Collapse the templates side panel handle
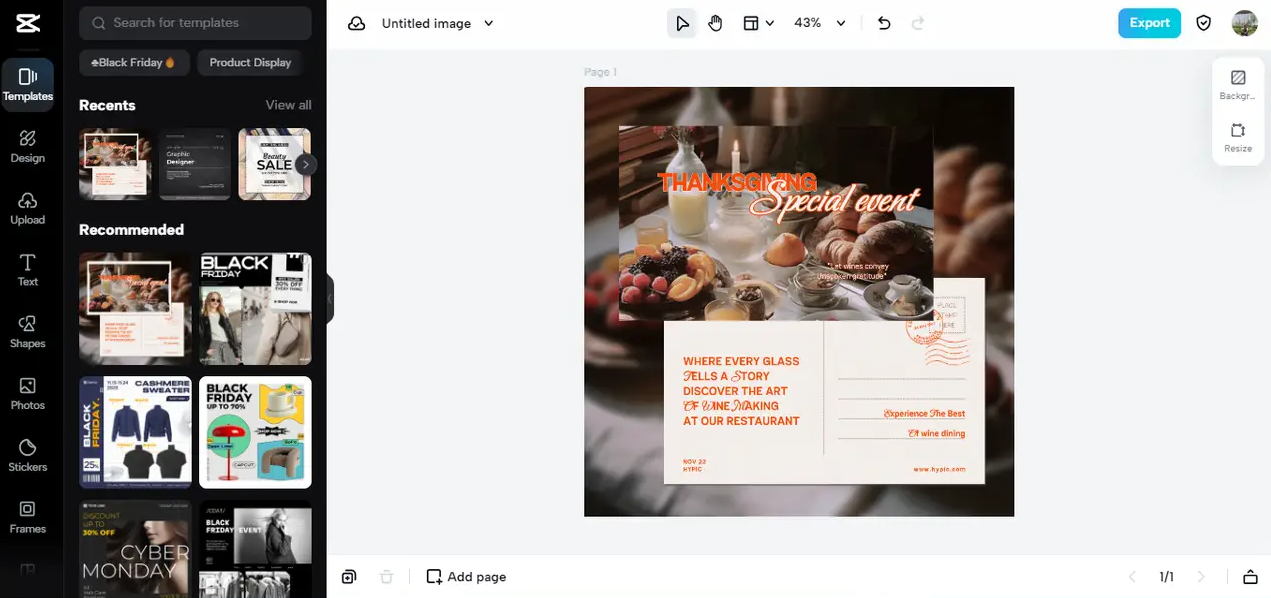1271x598 pixels. coord(330,299)
